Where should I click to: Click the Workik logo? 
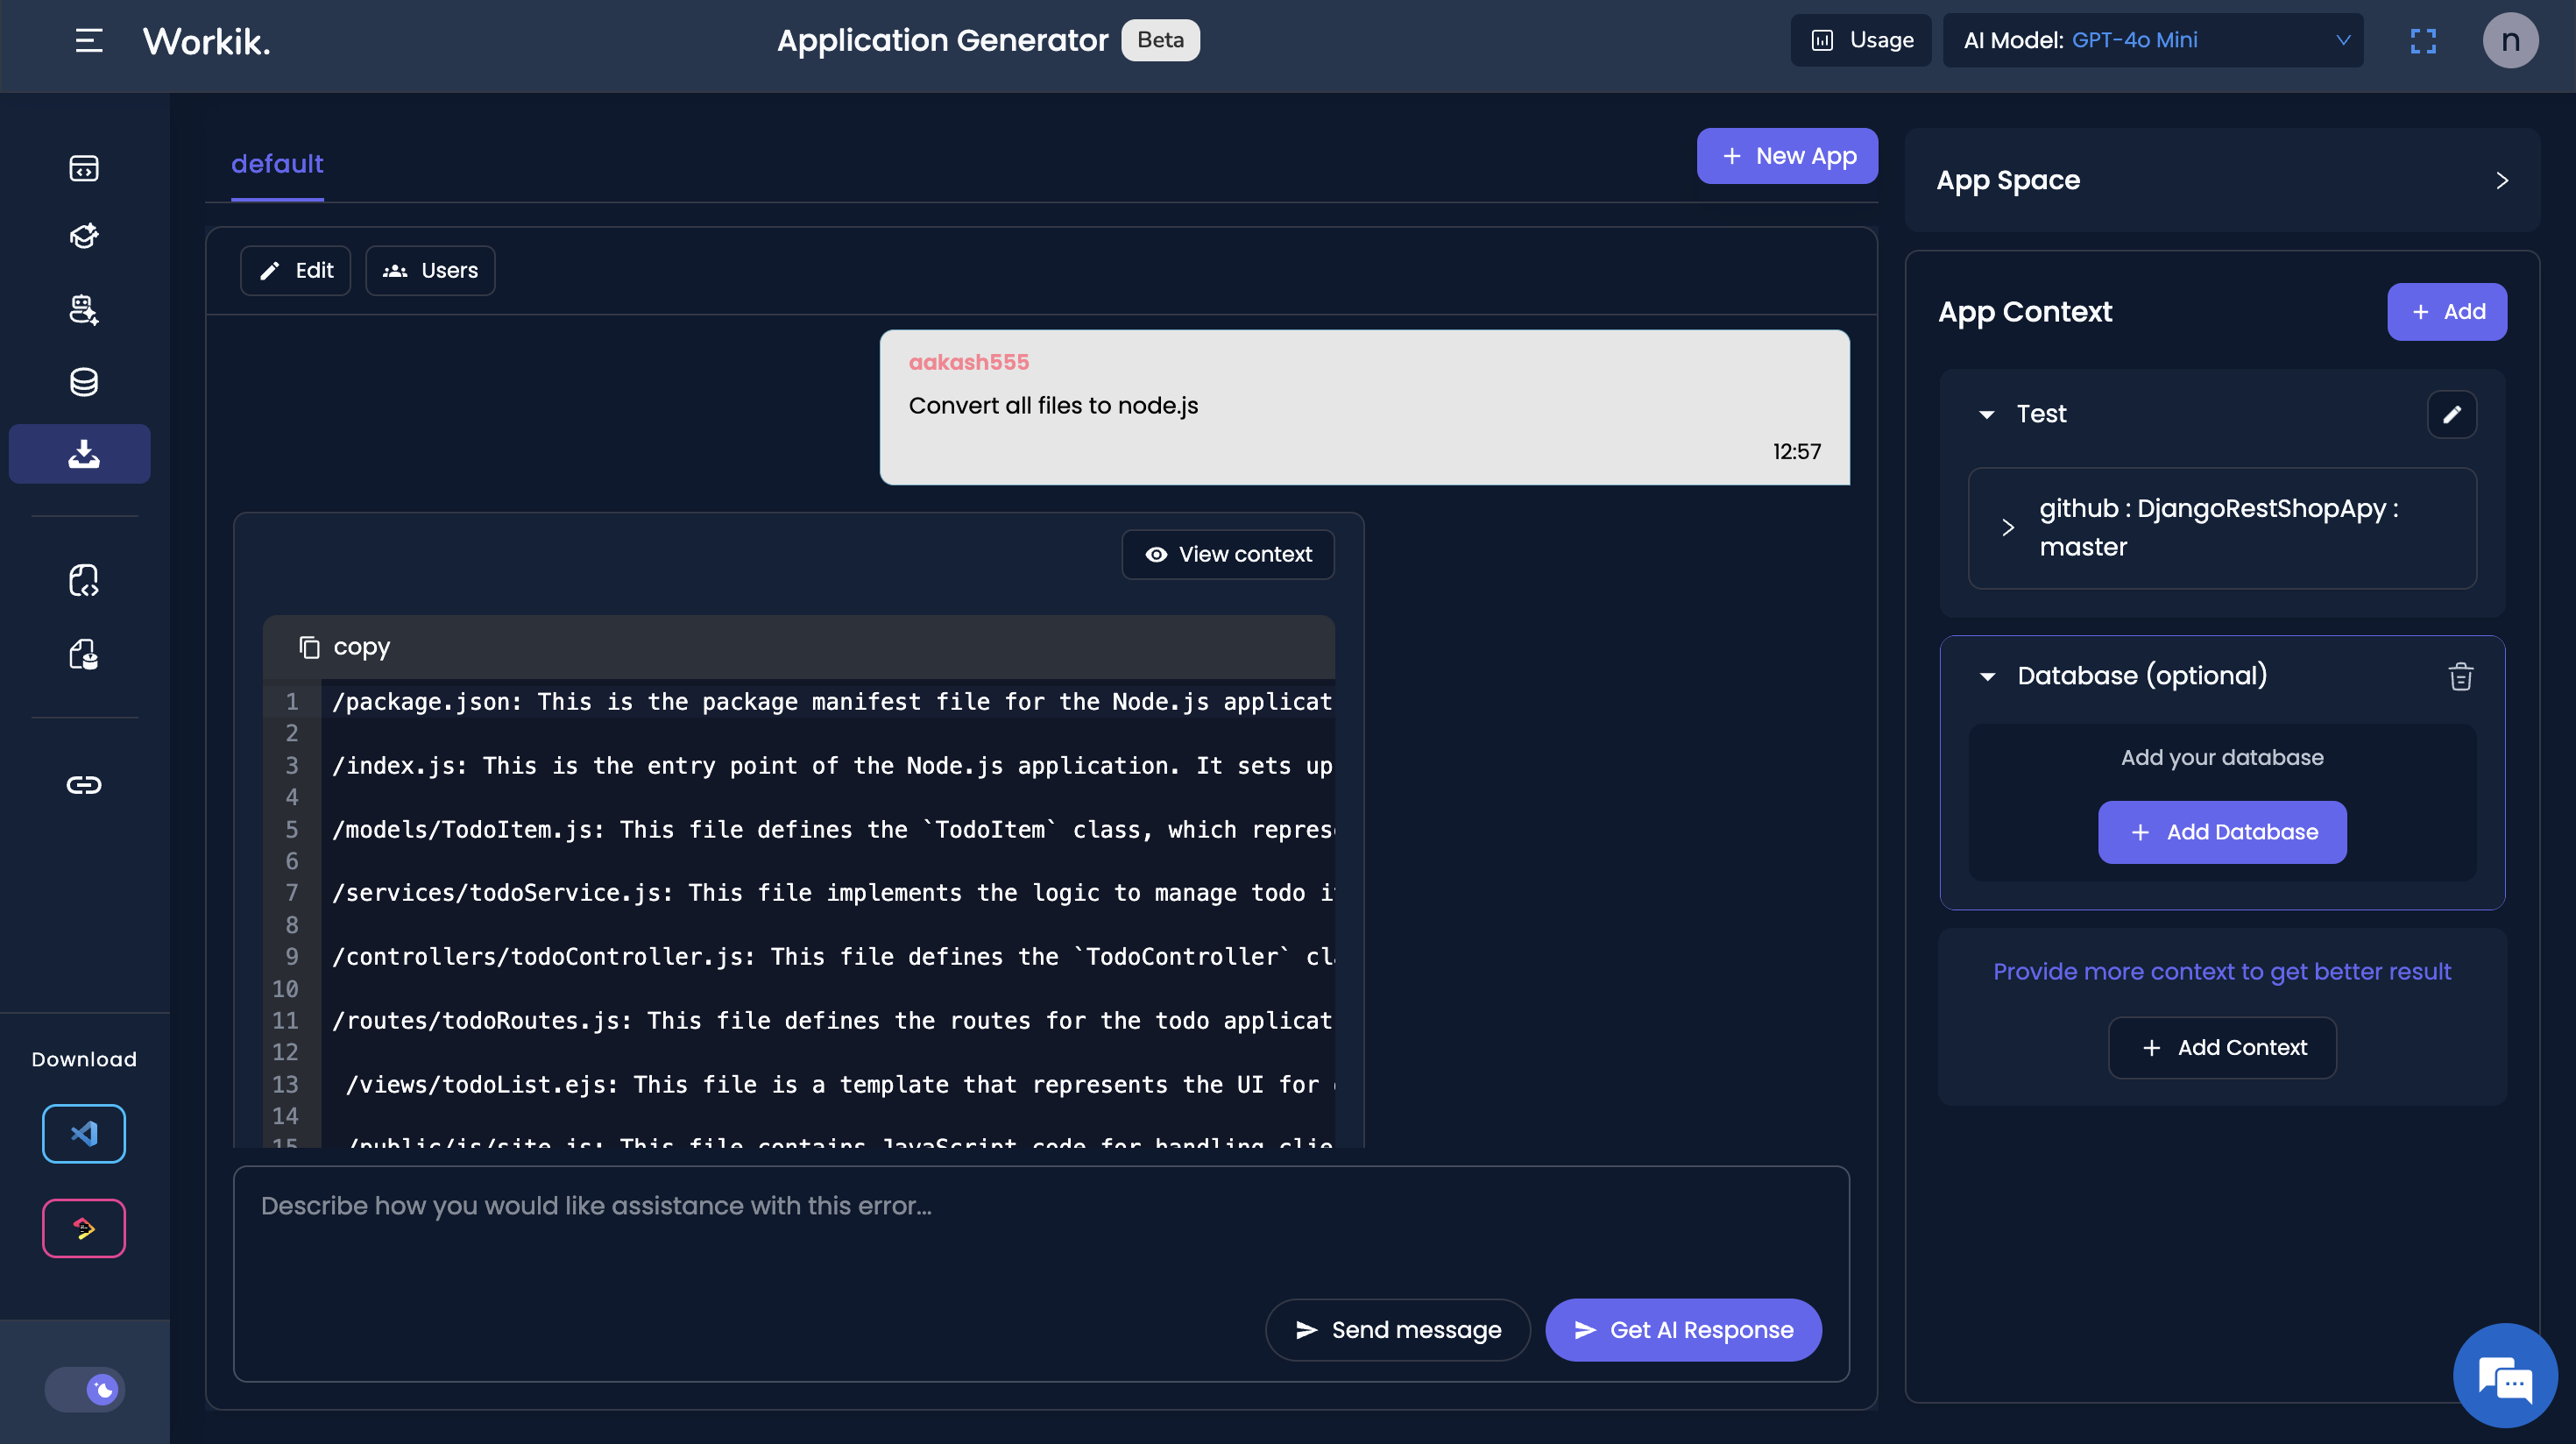pos(206,41)
